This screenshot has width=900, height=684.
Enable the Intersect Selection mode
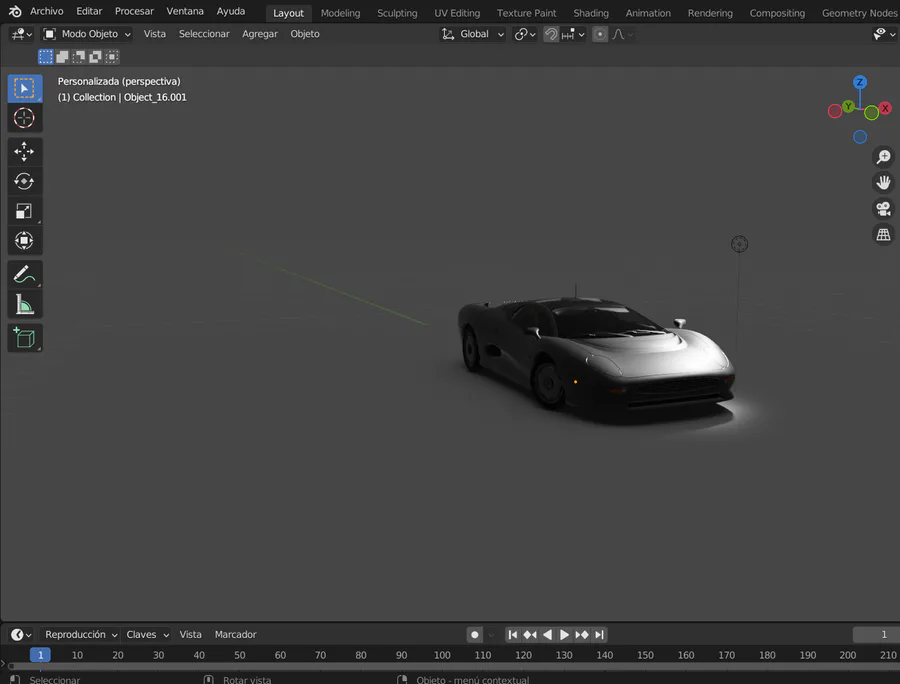112,56
